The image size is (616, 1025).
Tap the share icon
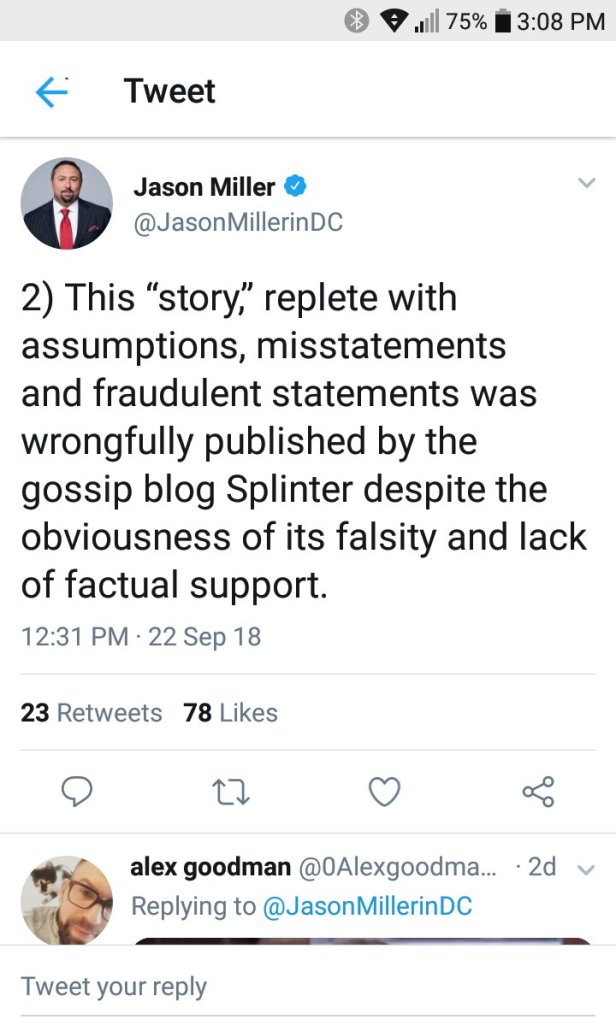click(x=538, y=792)
